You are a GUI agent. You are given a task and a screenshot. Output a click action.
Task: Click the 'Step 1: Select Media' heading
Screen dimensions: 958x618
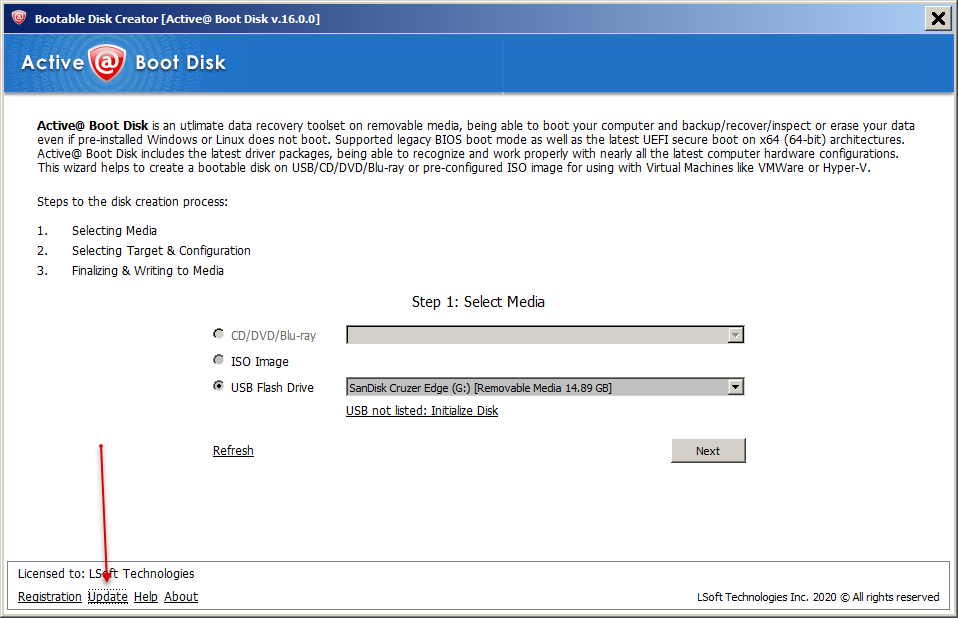[x=478, y=302]
